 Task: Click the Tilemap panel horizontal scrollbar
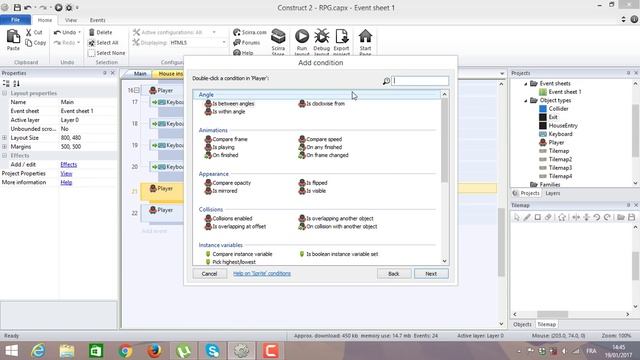[x=552, y=314]
